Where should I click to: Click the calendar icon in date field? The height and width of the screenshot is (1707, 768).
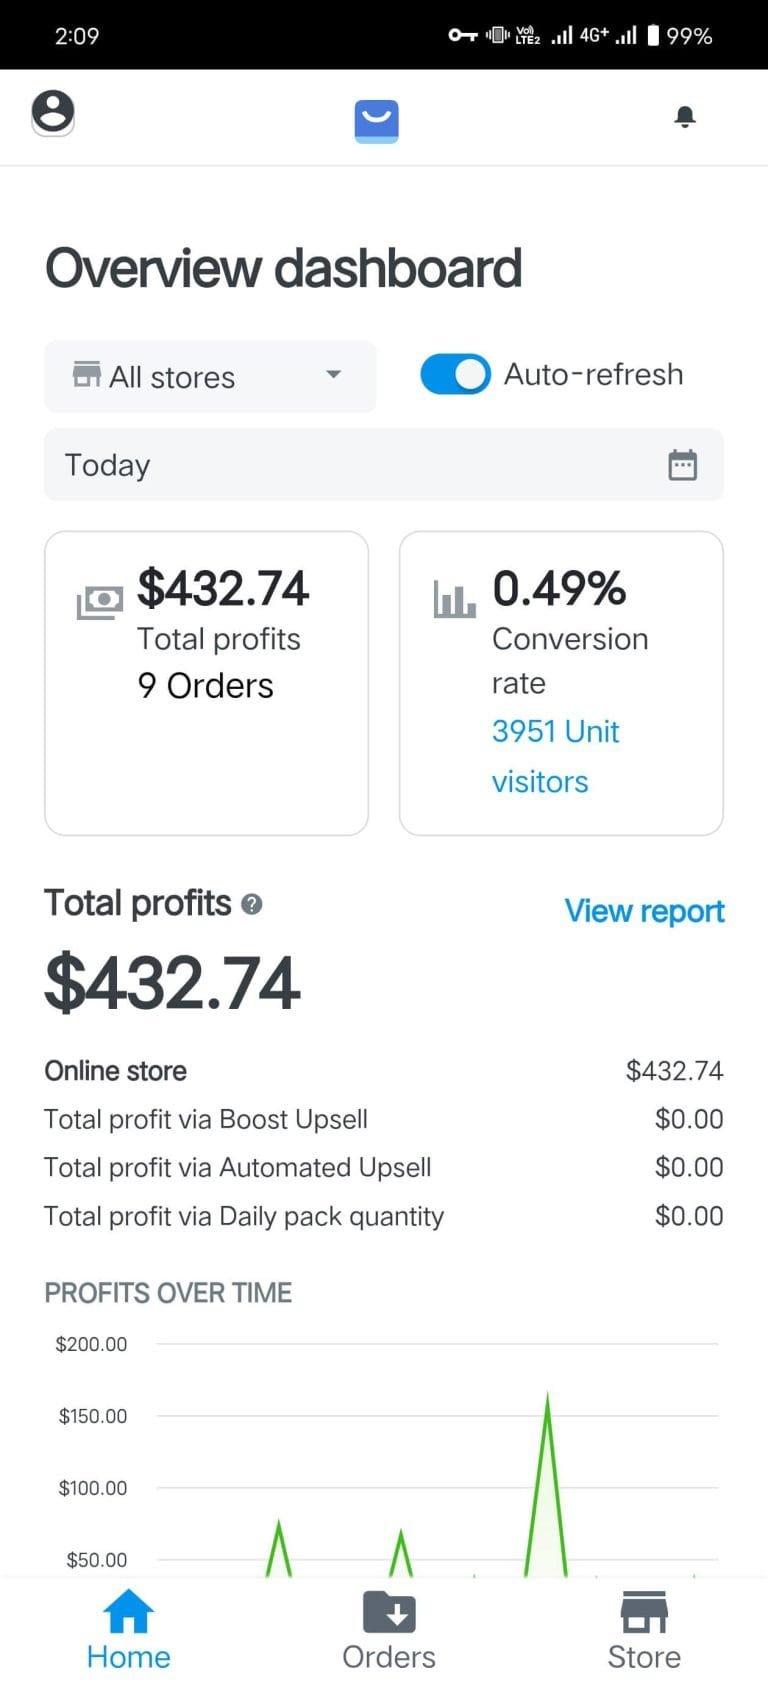683,465
